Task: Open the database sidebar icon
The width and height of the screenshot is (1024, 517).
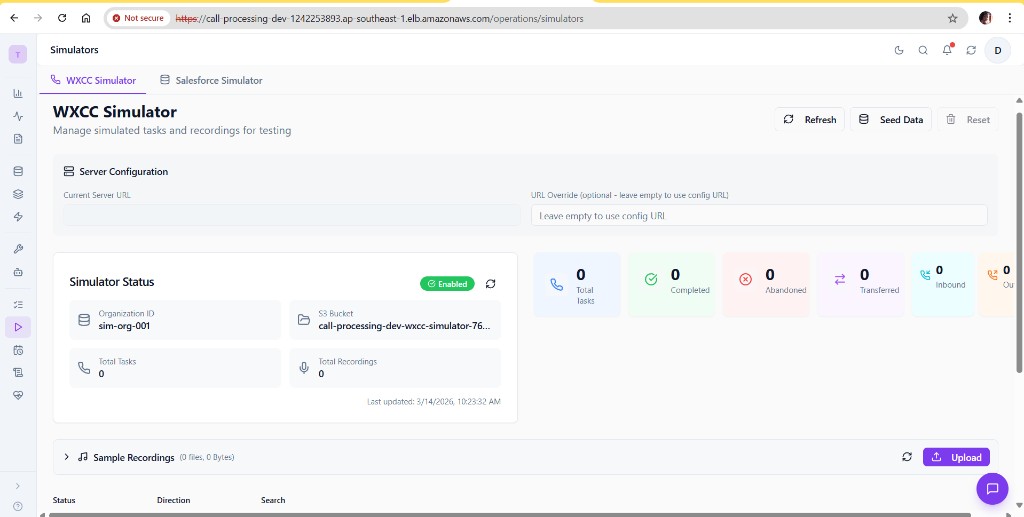Action: pos(18,172)
